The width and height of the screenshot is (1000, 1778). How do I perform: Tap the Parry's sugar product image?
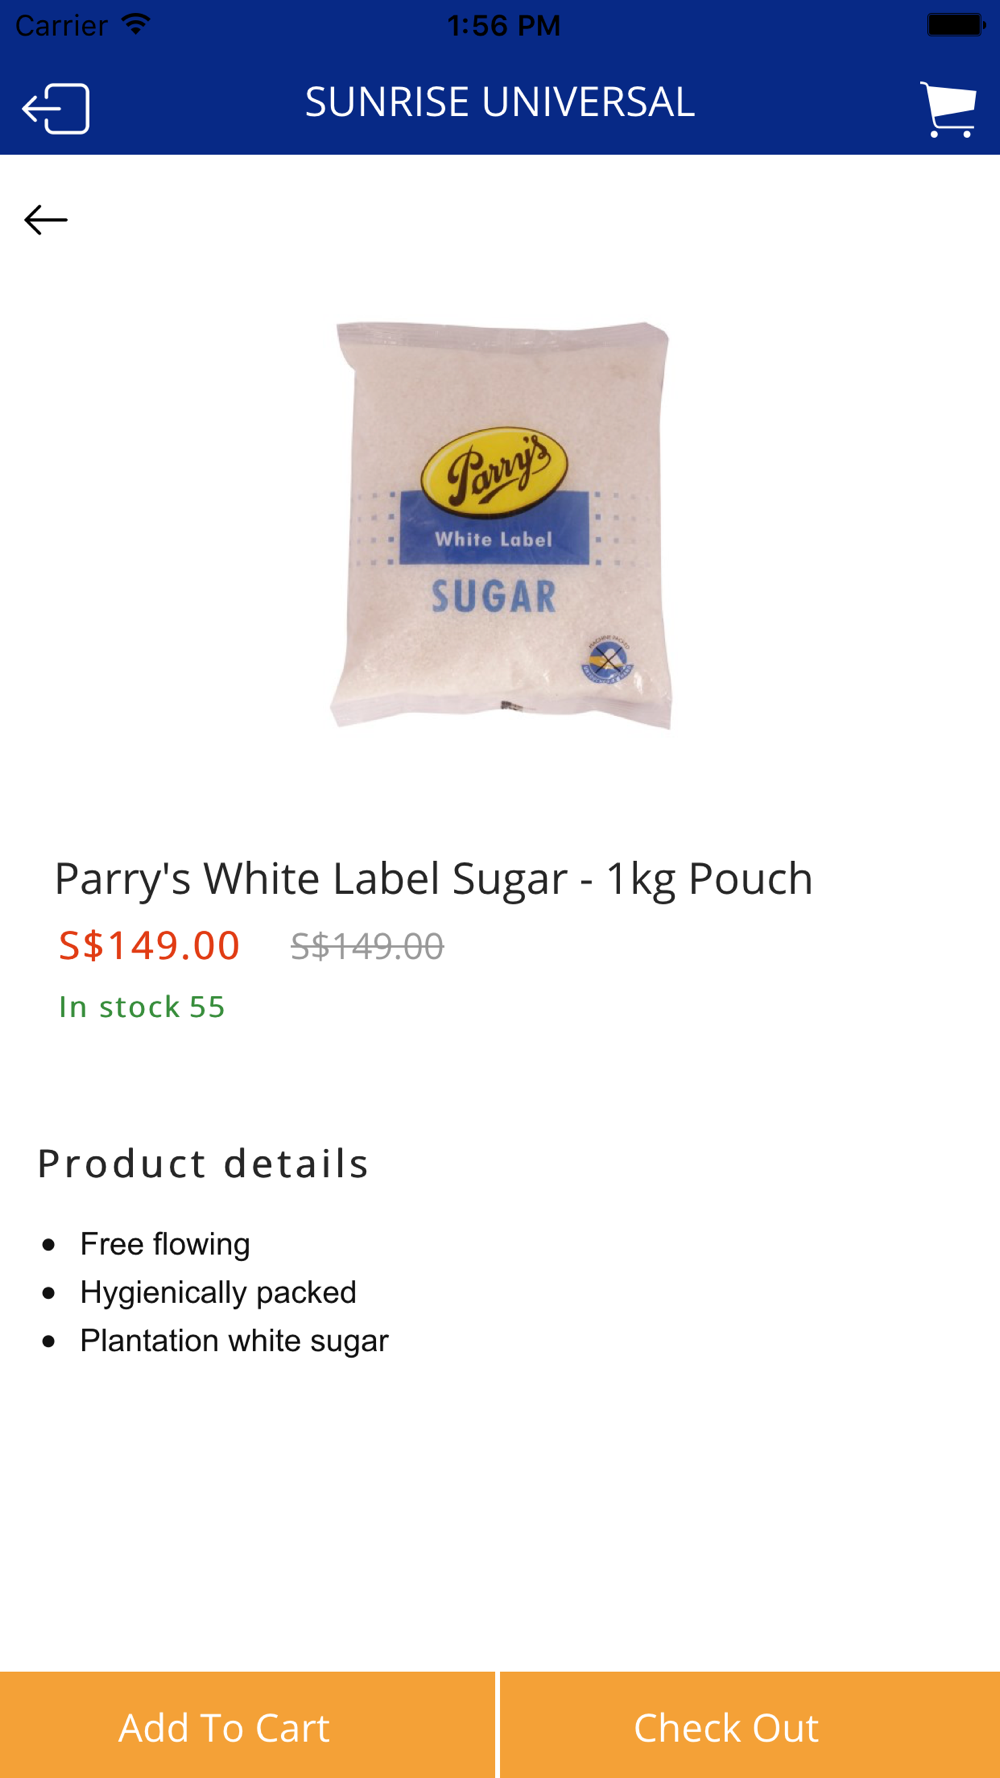pyautogui.click(x=501, y=524)
